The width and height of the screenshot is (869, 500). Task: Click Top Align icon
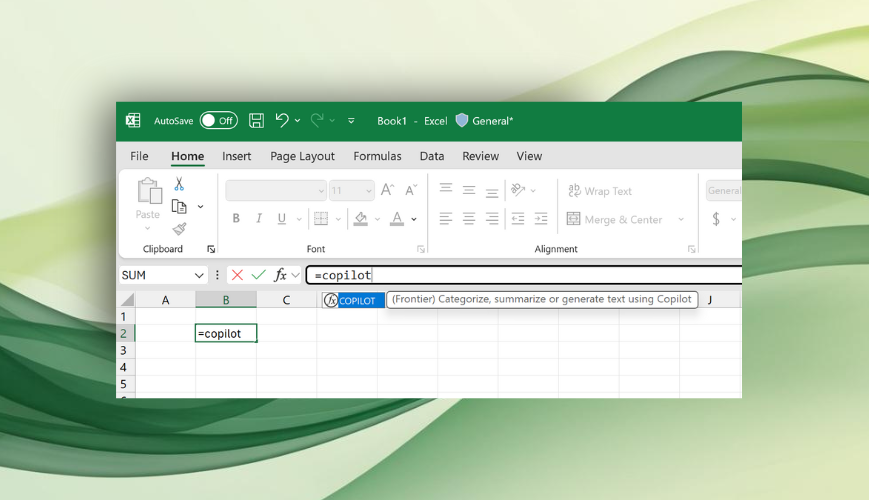coord(446,189)
